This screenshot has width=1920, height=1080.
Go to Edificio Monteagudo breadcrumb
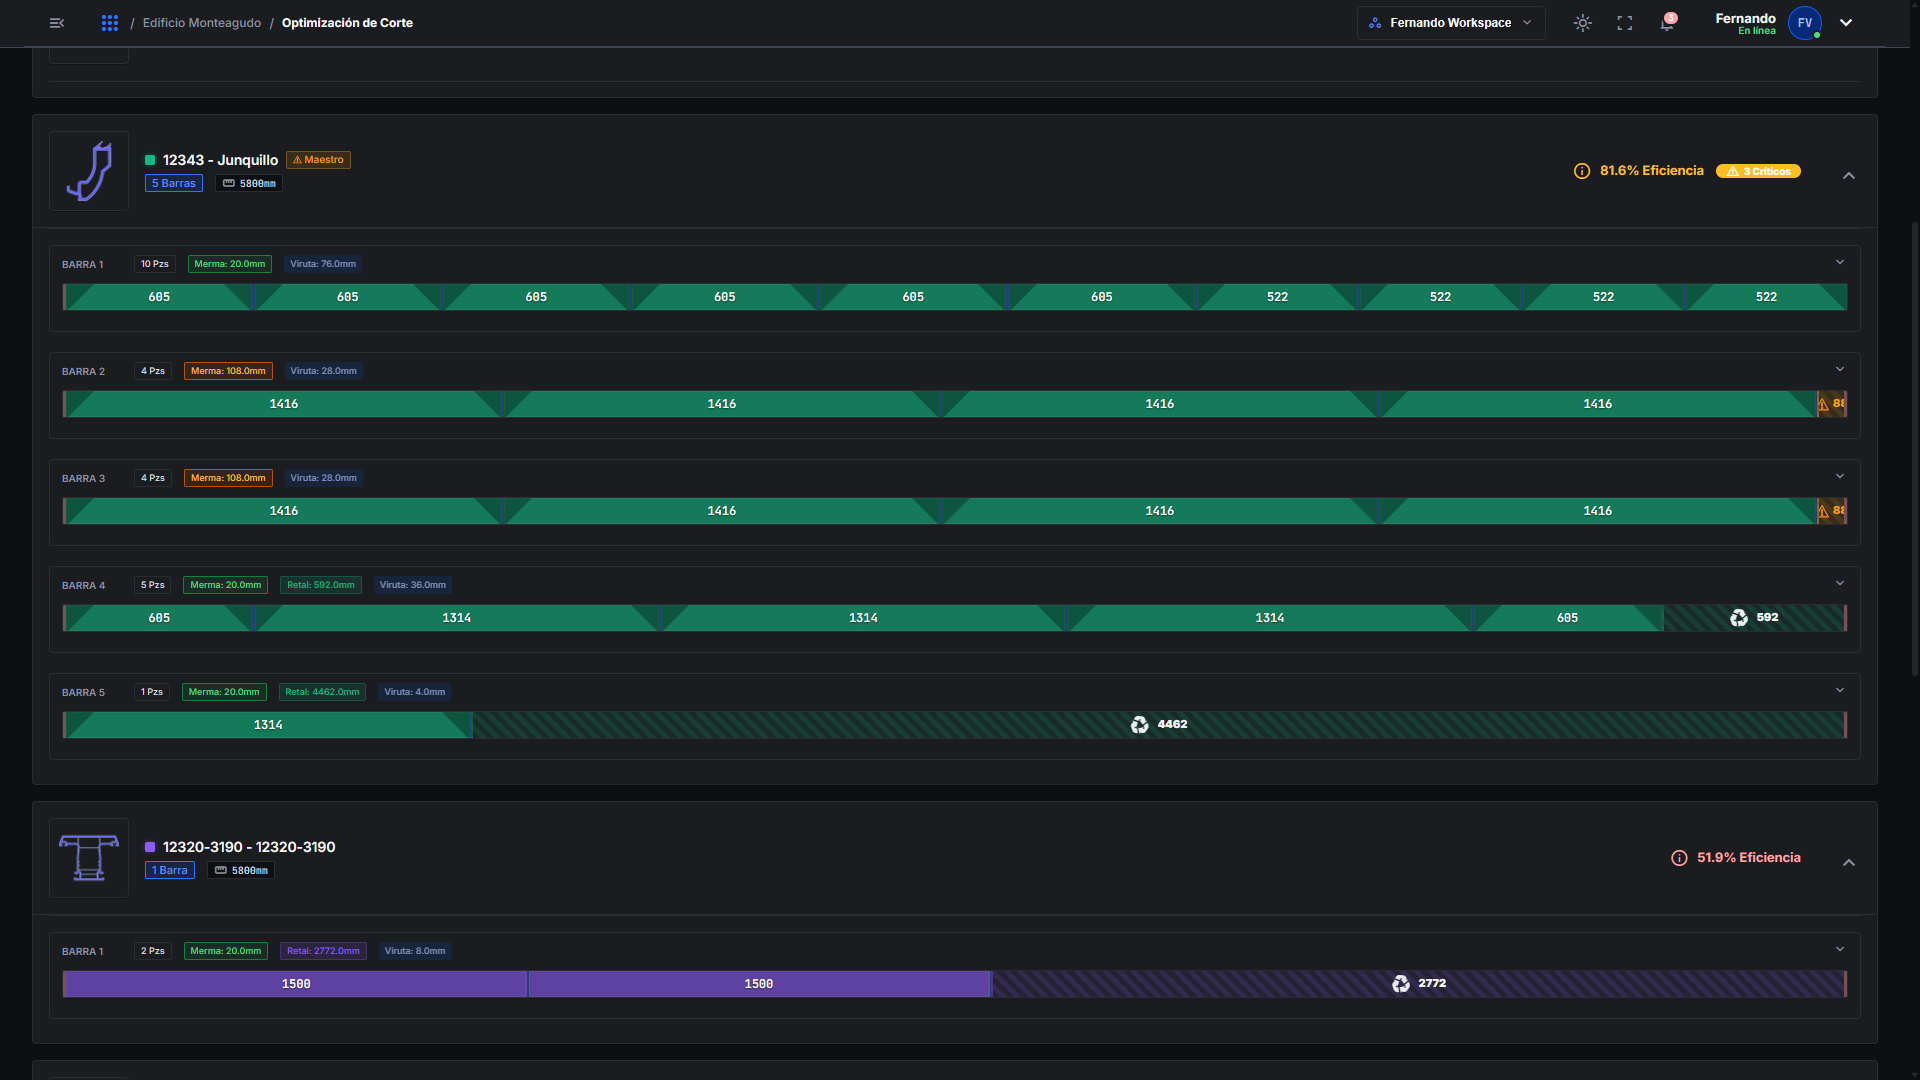[x=202, y=23]
